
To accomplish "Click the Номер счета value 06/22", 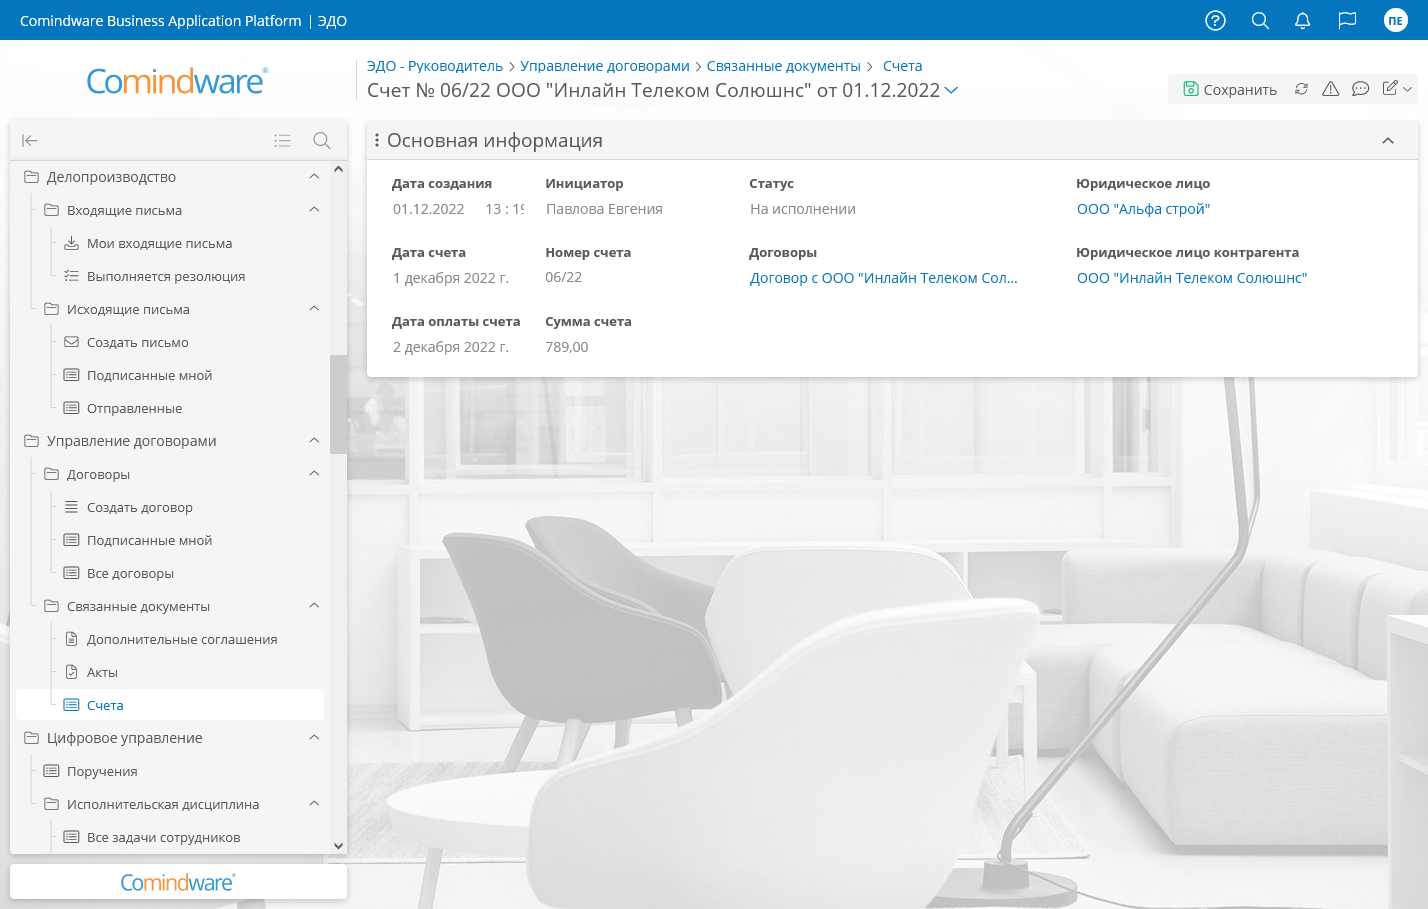I will pos(564,277).
